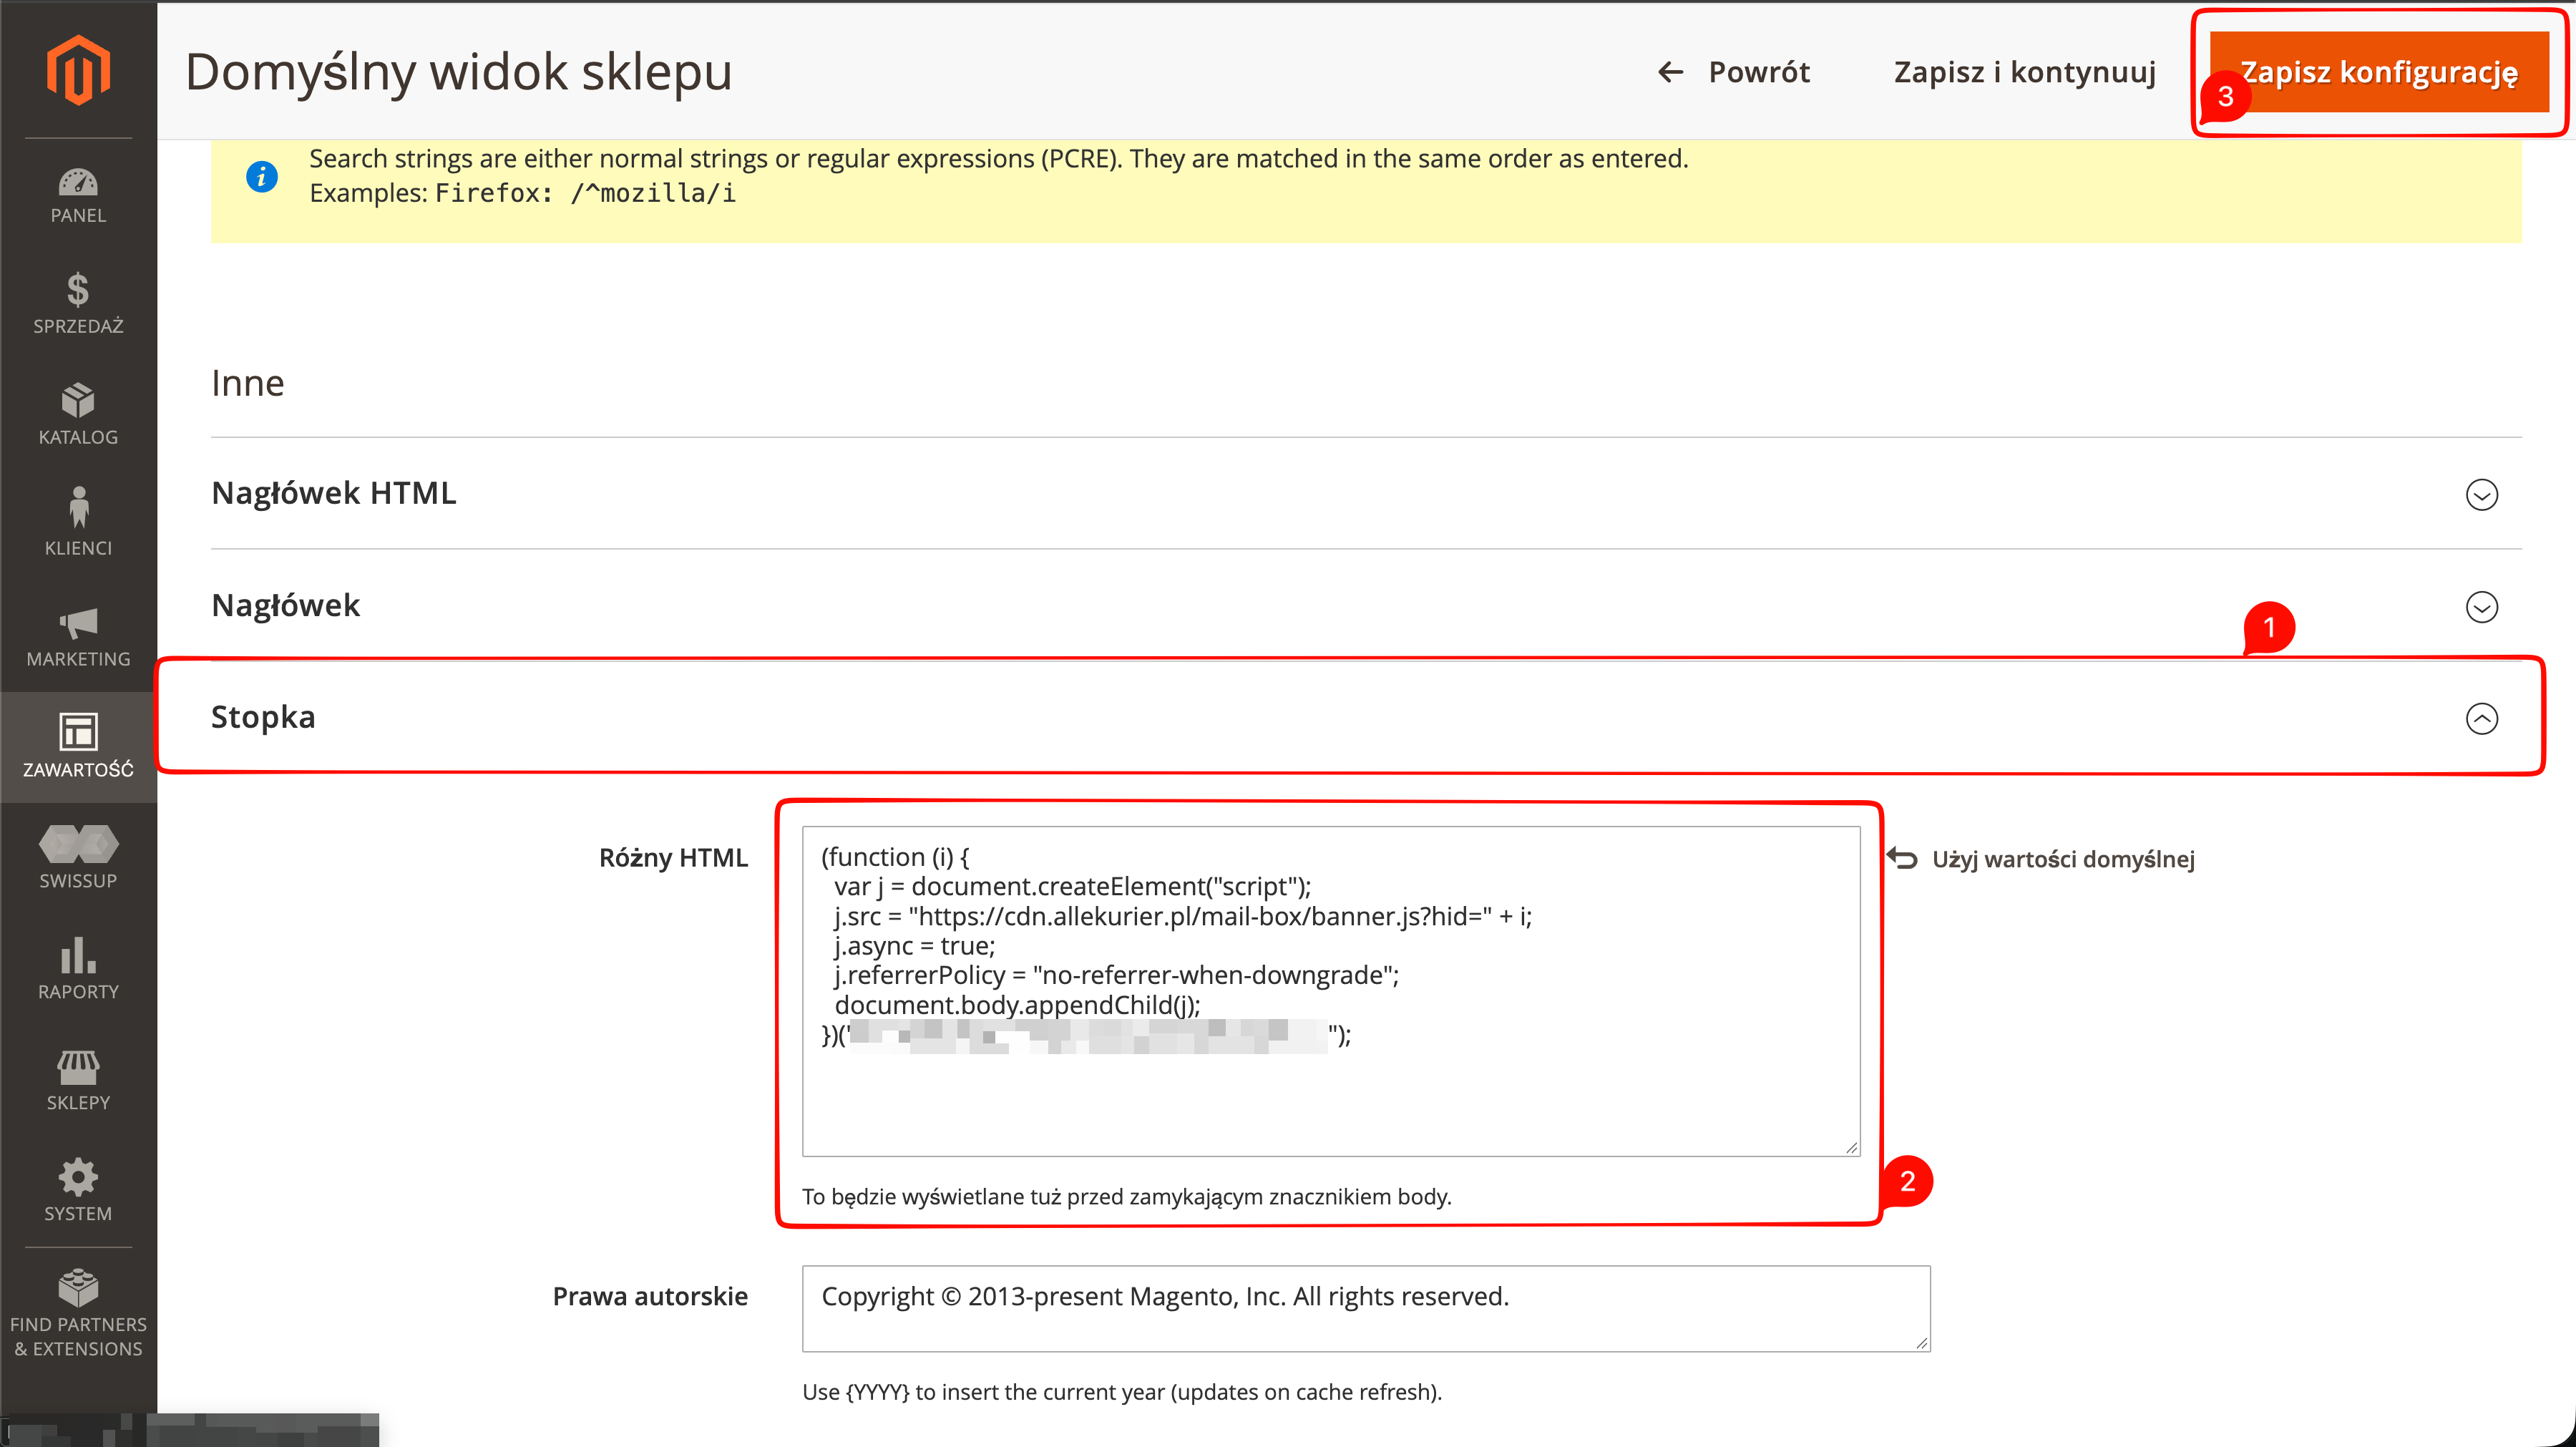Open the System menu
Image resolution: width=2576 pixels, height=1447 pixels.
tap(78, 1191)
